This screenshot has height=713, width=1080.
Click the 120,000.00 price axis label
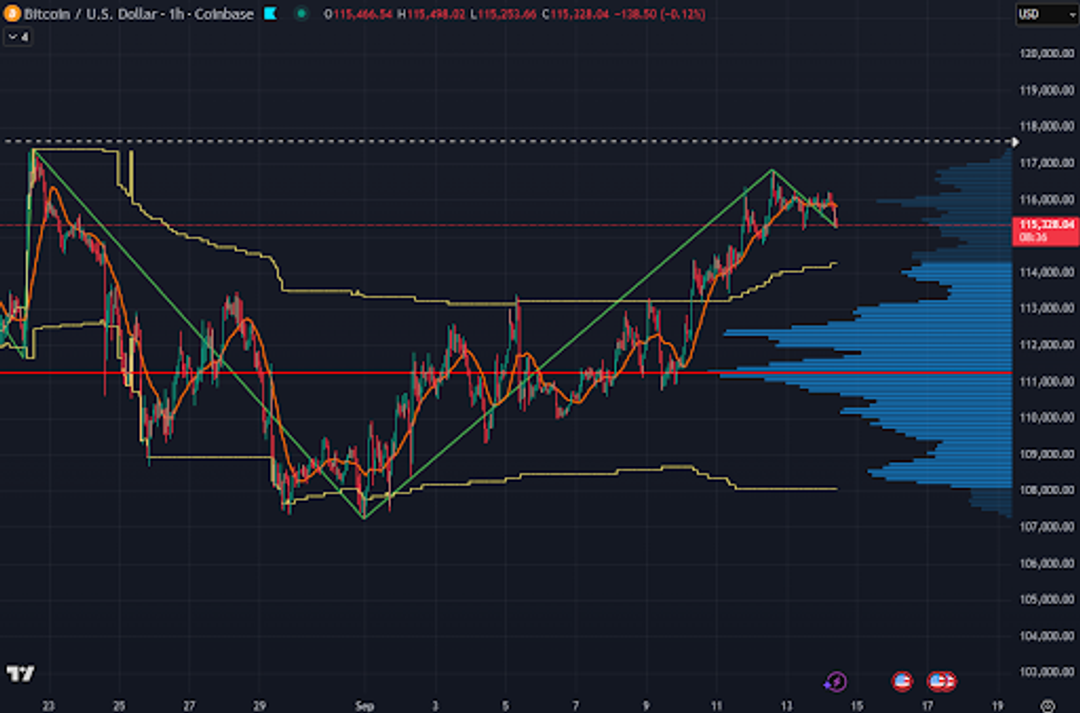tap(1046, 53)
